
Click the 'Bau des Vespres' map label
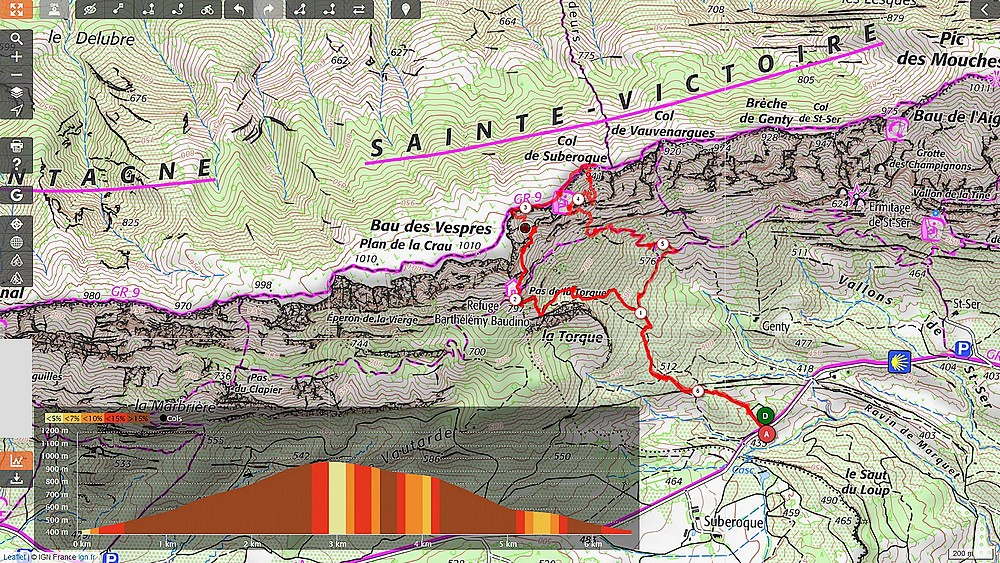(x=431, y=228)
